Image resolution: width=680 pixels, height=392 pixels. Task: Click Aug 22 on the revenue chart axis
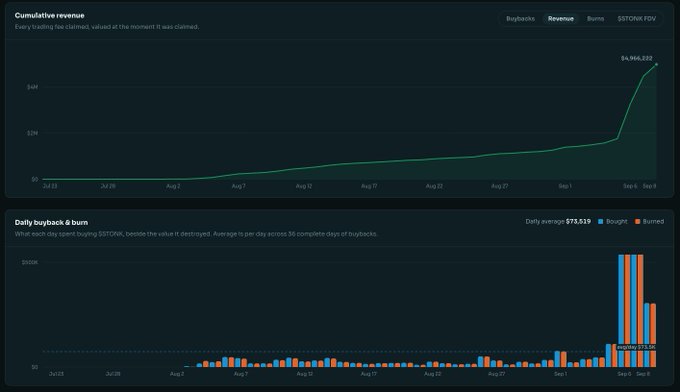click(x=434, y=186)
